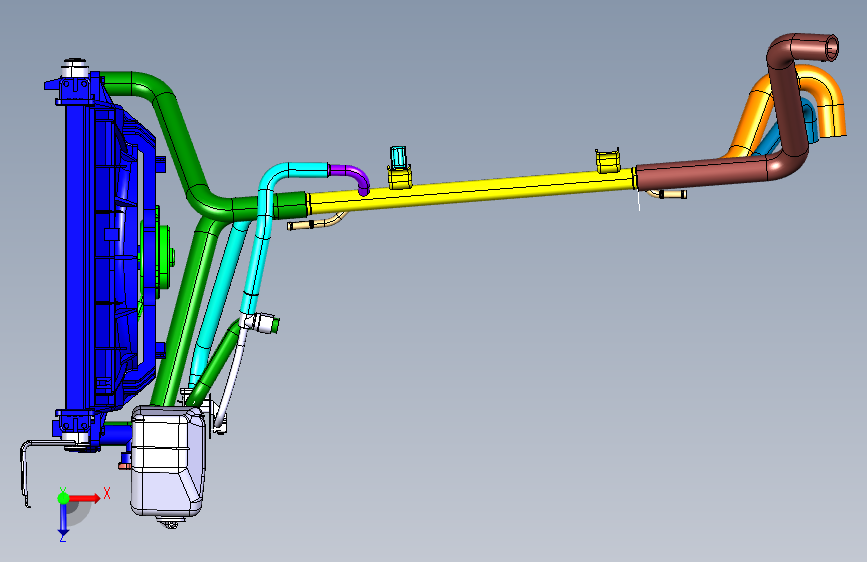Click the red X axis arrow
Image resolution: width=867 pixels, height=562 pixels.
pos(86,498)
